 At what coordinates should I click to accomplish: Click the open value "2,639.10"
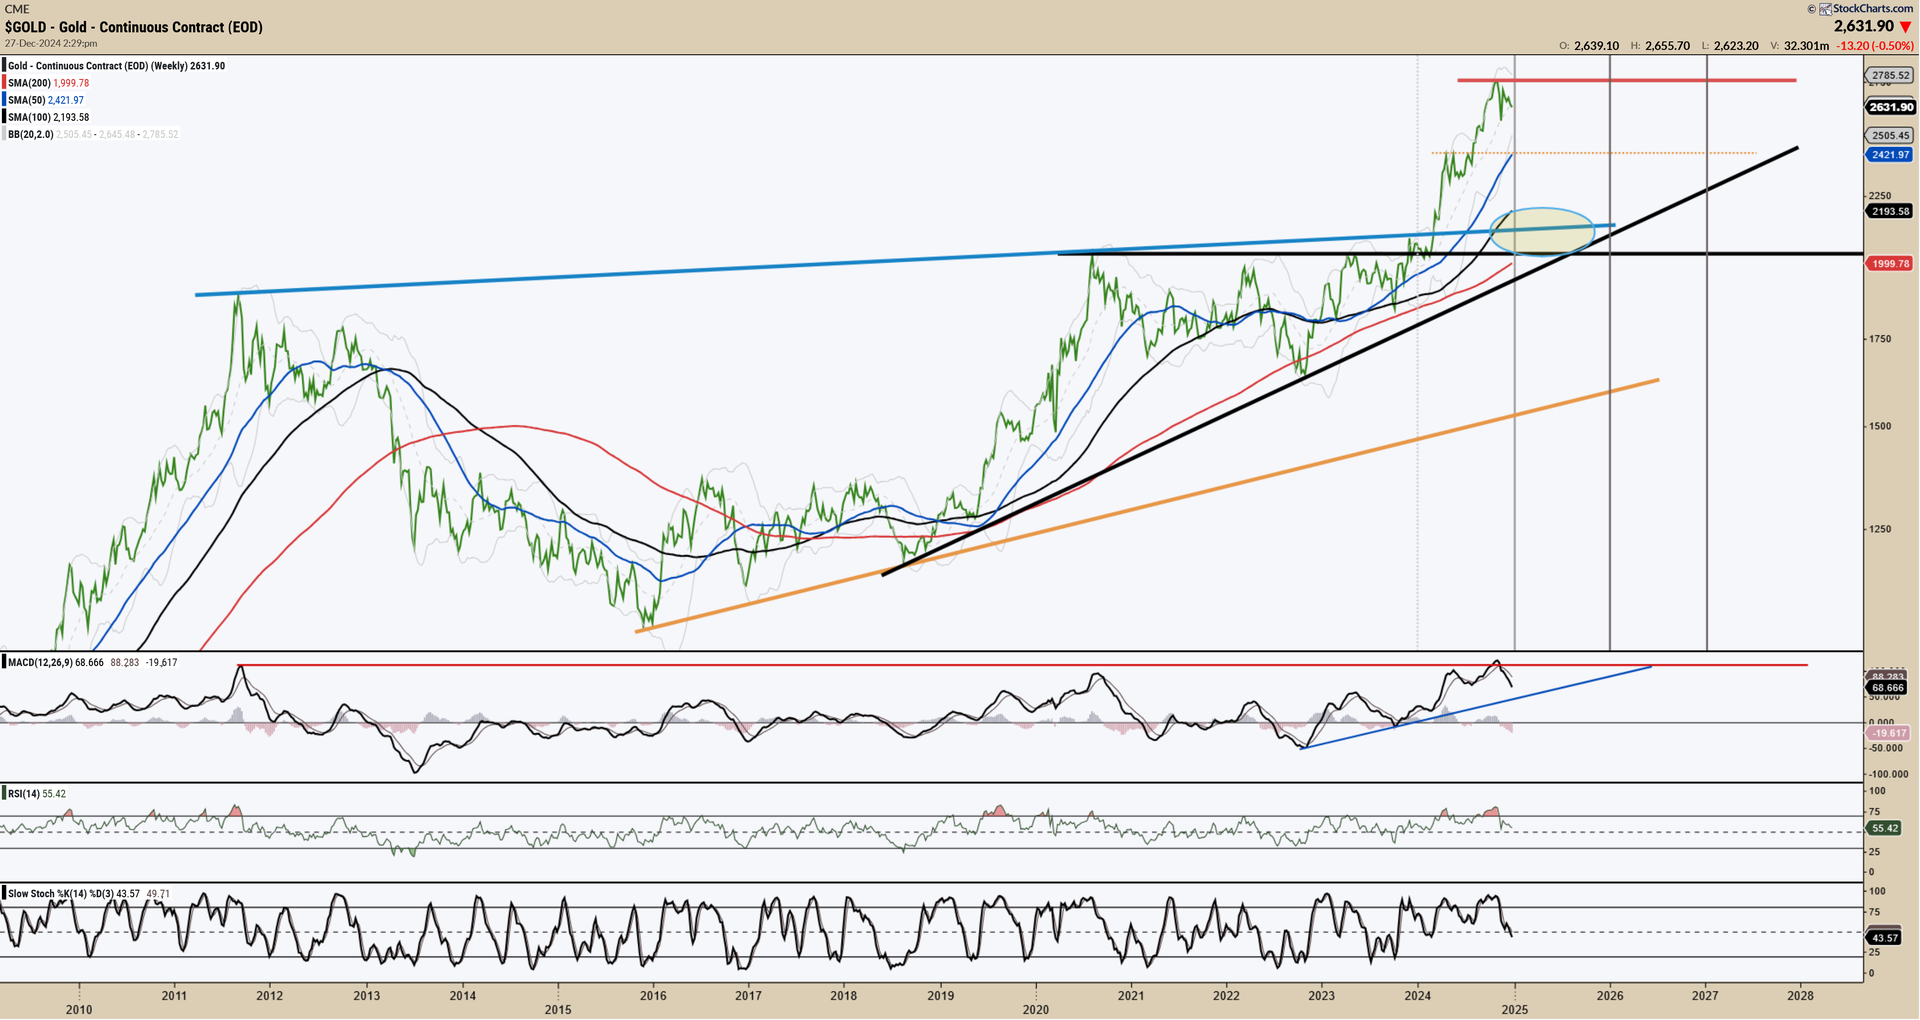[1596, 46]
